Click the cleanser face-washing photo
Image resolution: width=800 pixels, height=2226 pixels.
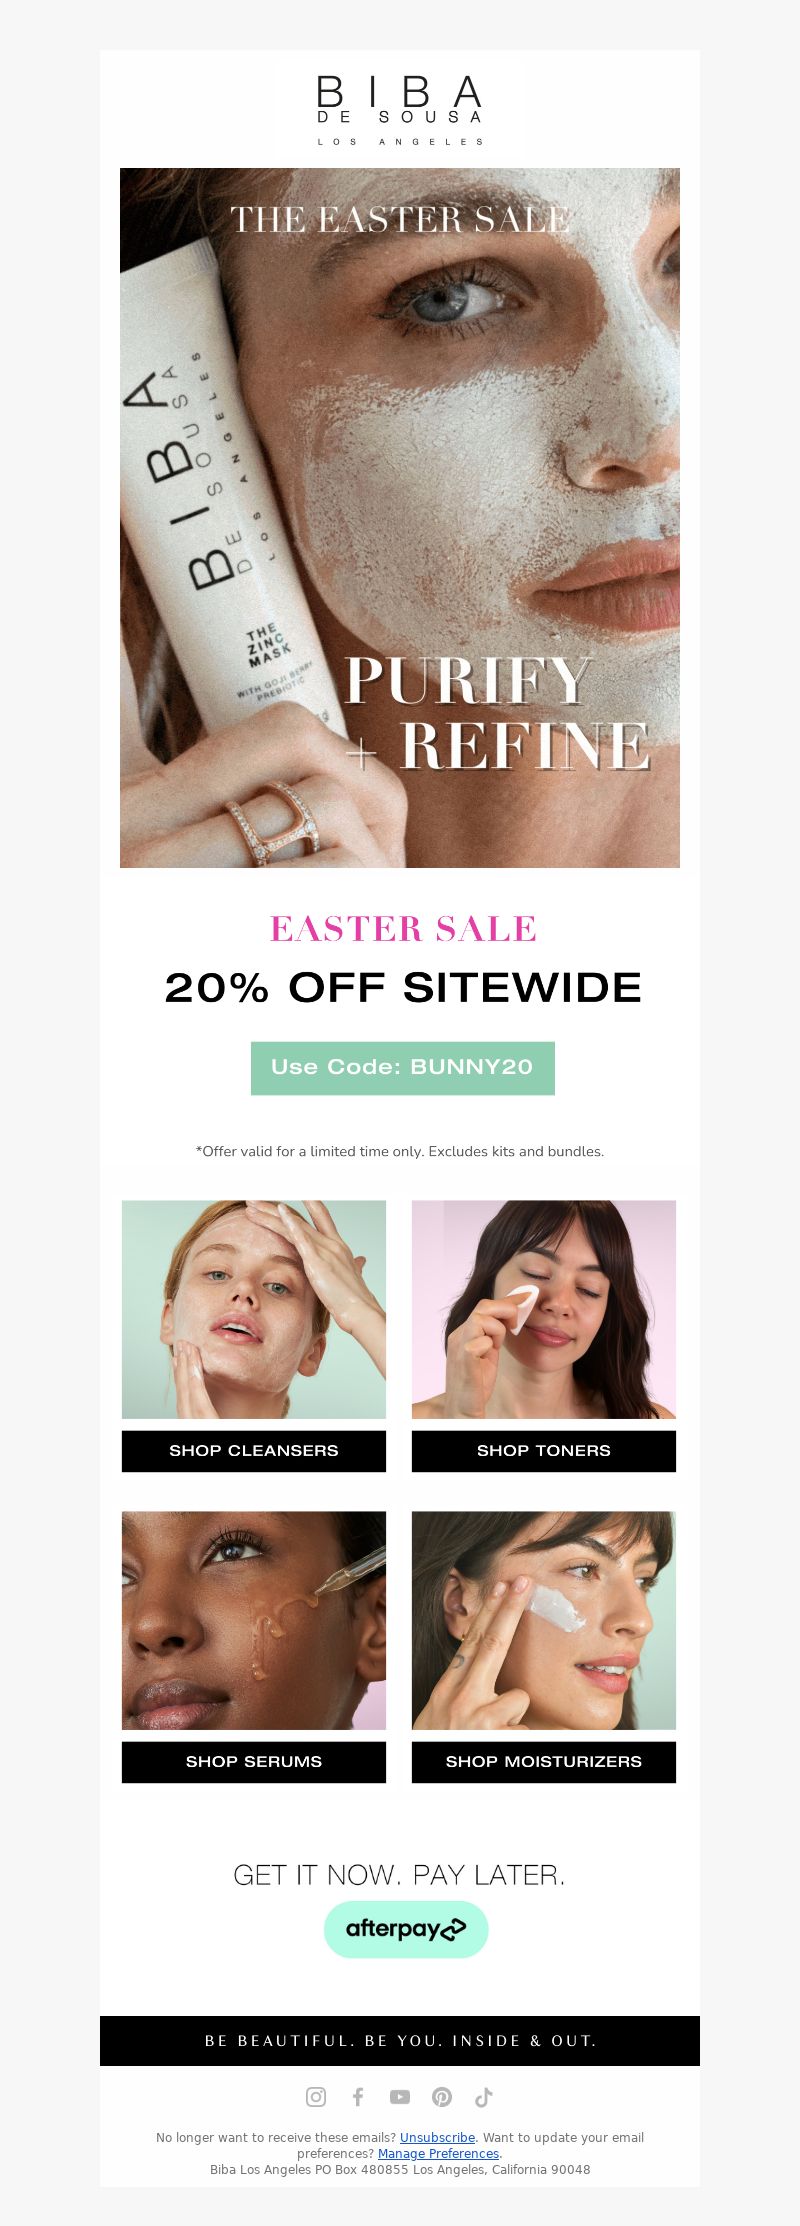254,1310
